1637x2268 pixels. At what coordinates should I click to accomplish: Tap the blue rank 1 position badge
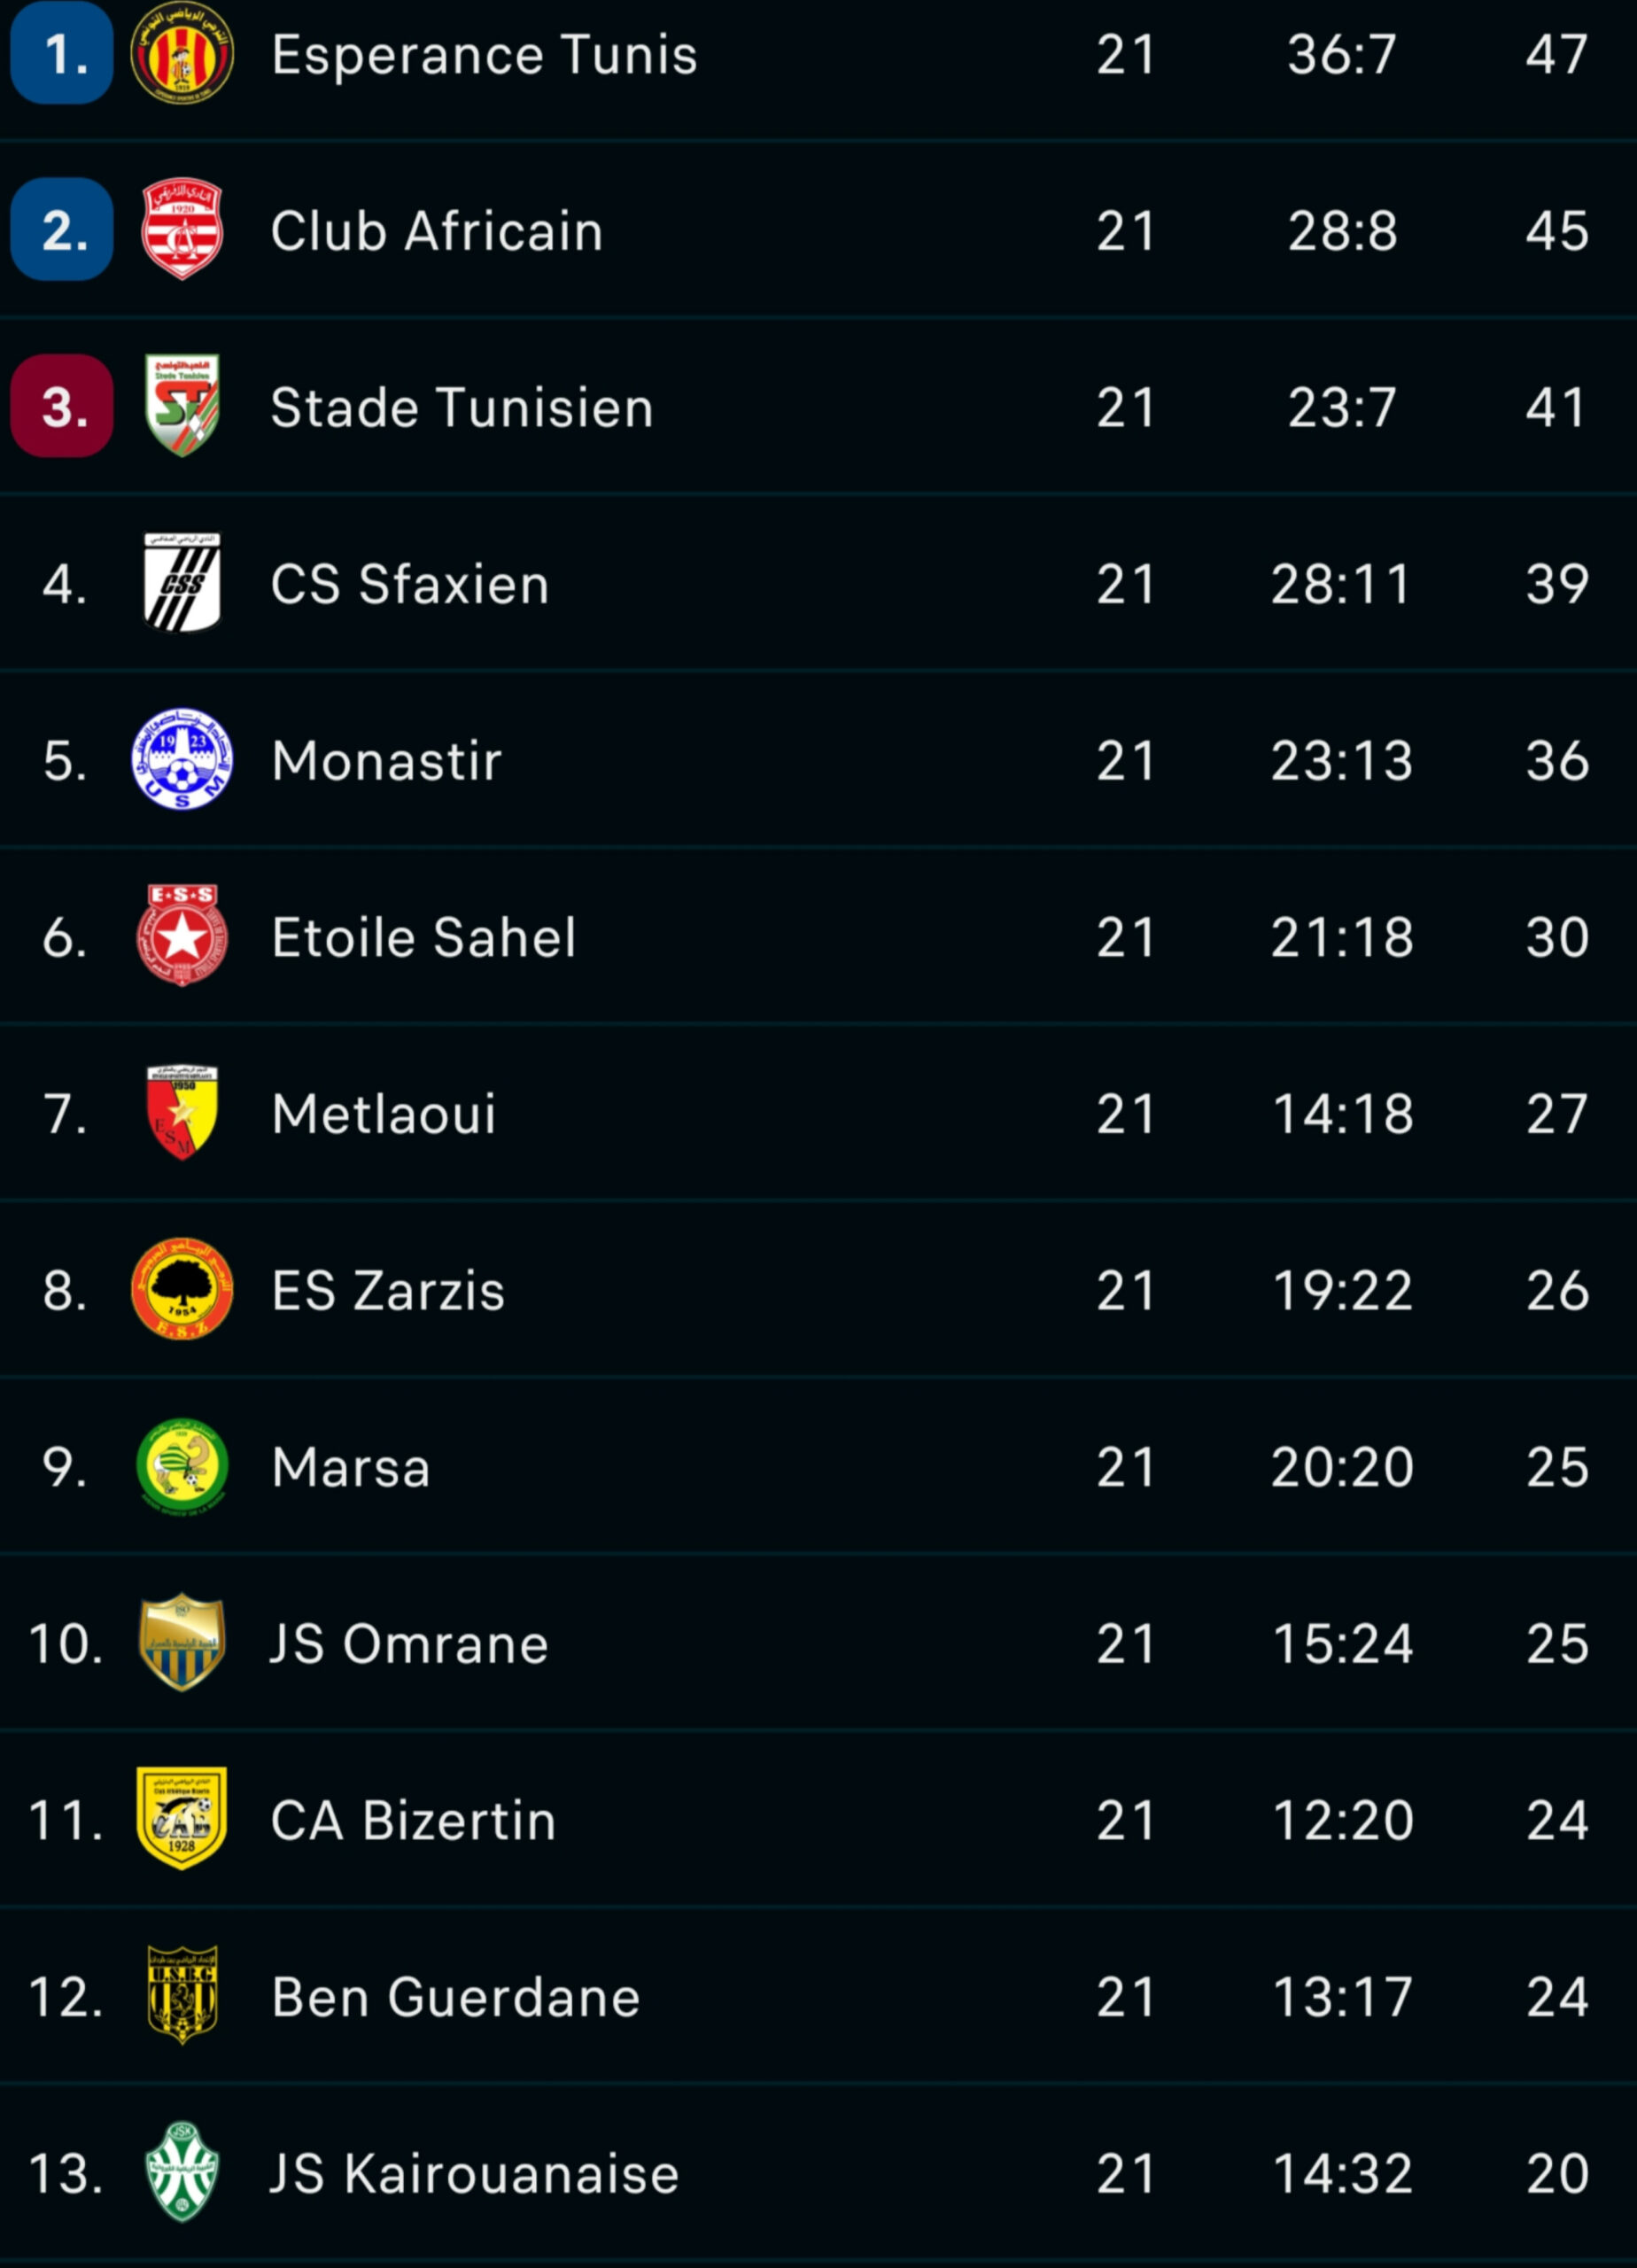[x=62, y=54]
